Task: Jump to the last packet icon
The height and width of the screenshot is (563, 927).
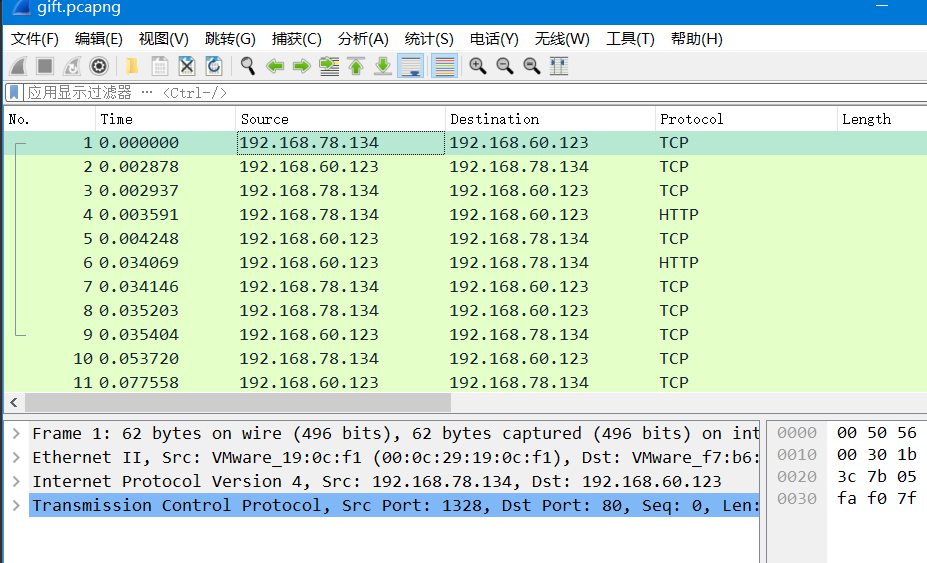Action: click(383, 66)
